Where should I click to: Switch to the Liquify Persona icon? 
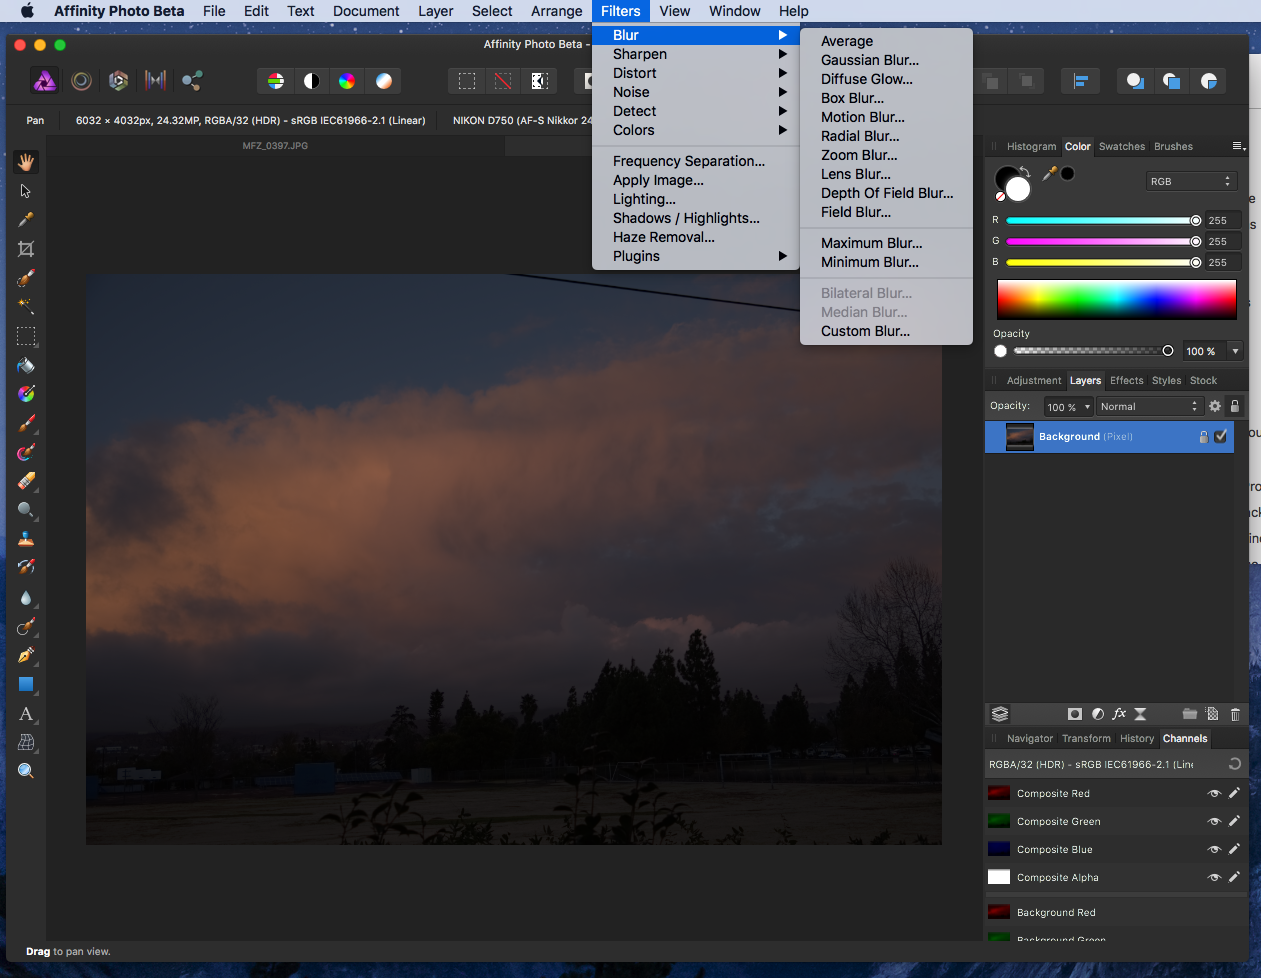coord(82,81)
